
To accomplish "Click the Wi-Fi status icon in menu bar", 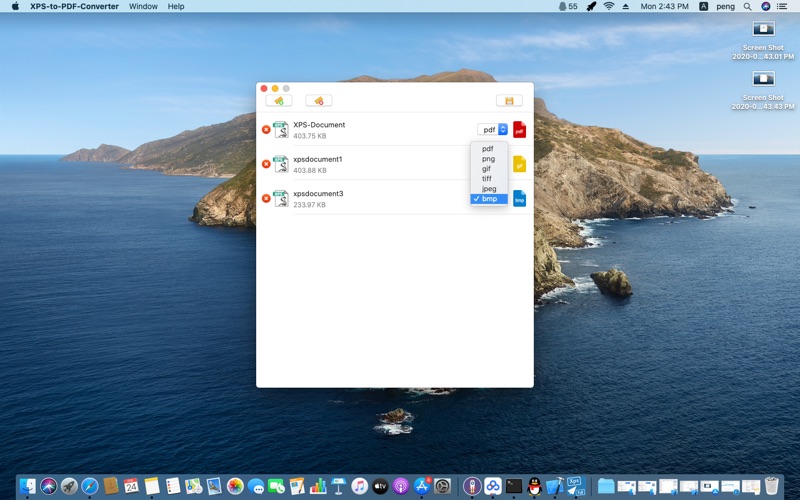I will point(609,6).
